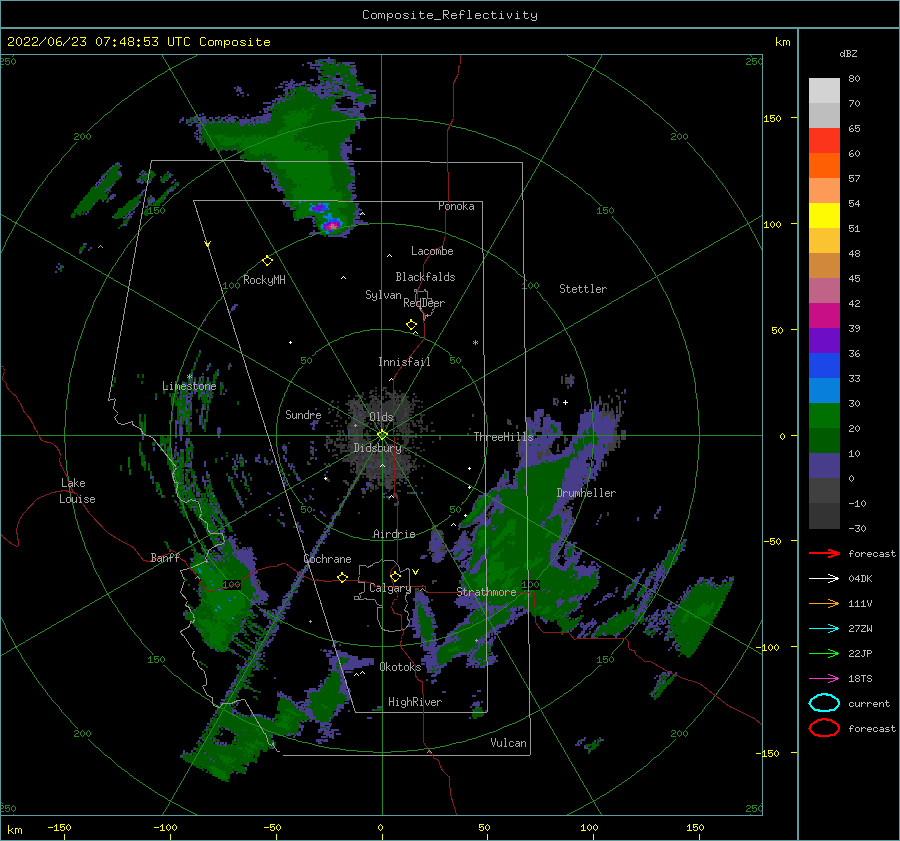
Task: Select the 'RedDeer' city label
Action: click(x=424, y=303)
